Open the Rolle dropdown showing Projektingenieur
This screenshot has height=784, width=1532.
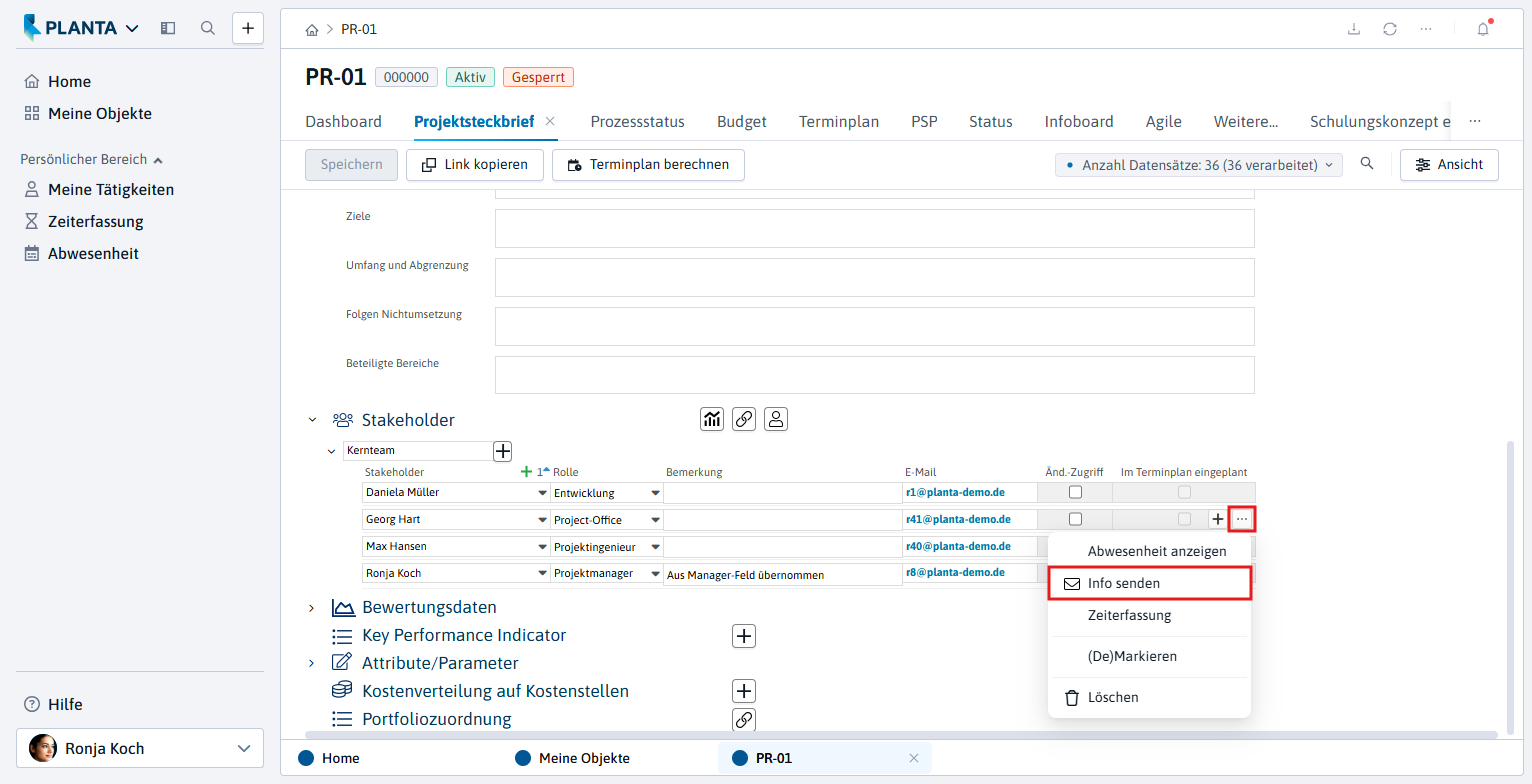point(656,547)
